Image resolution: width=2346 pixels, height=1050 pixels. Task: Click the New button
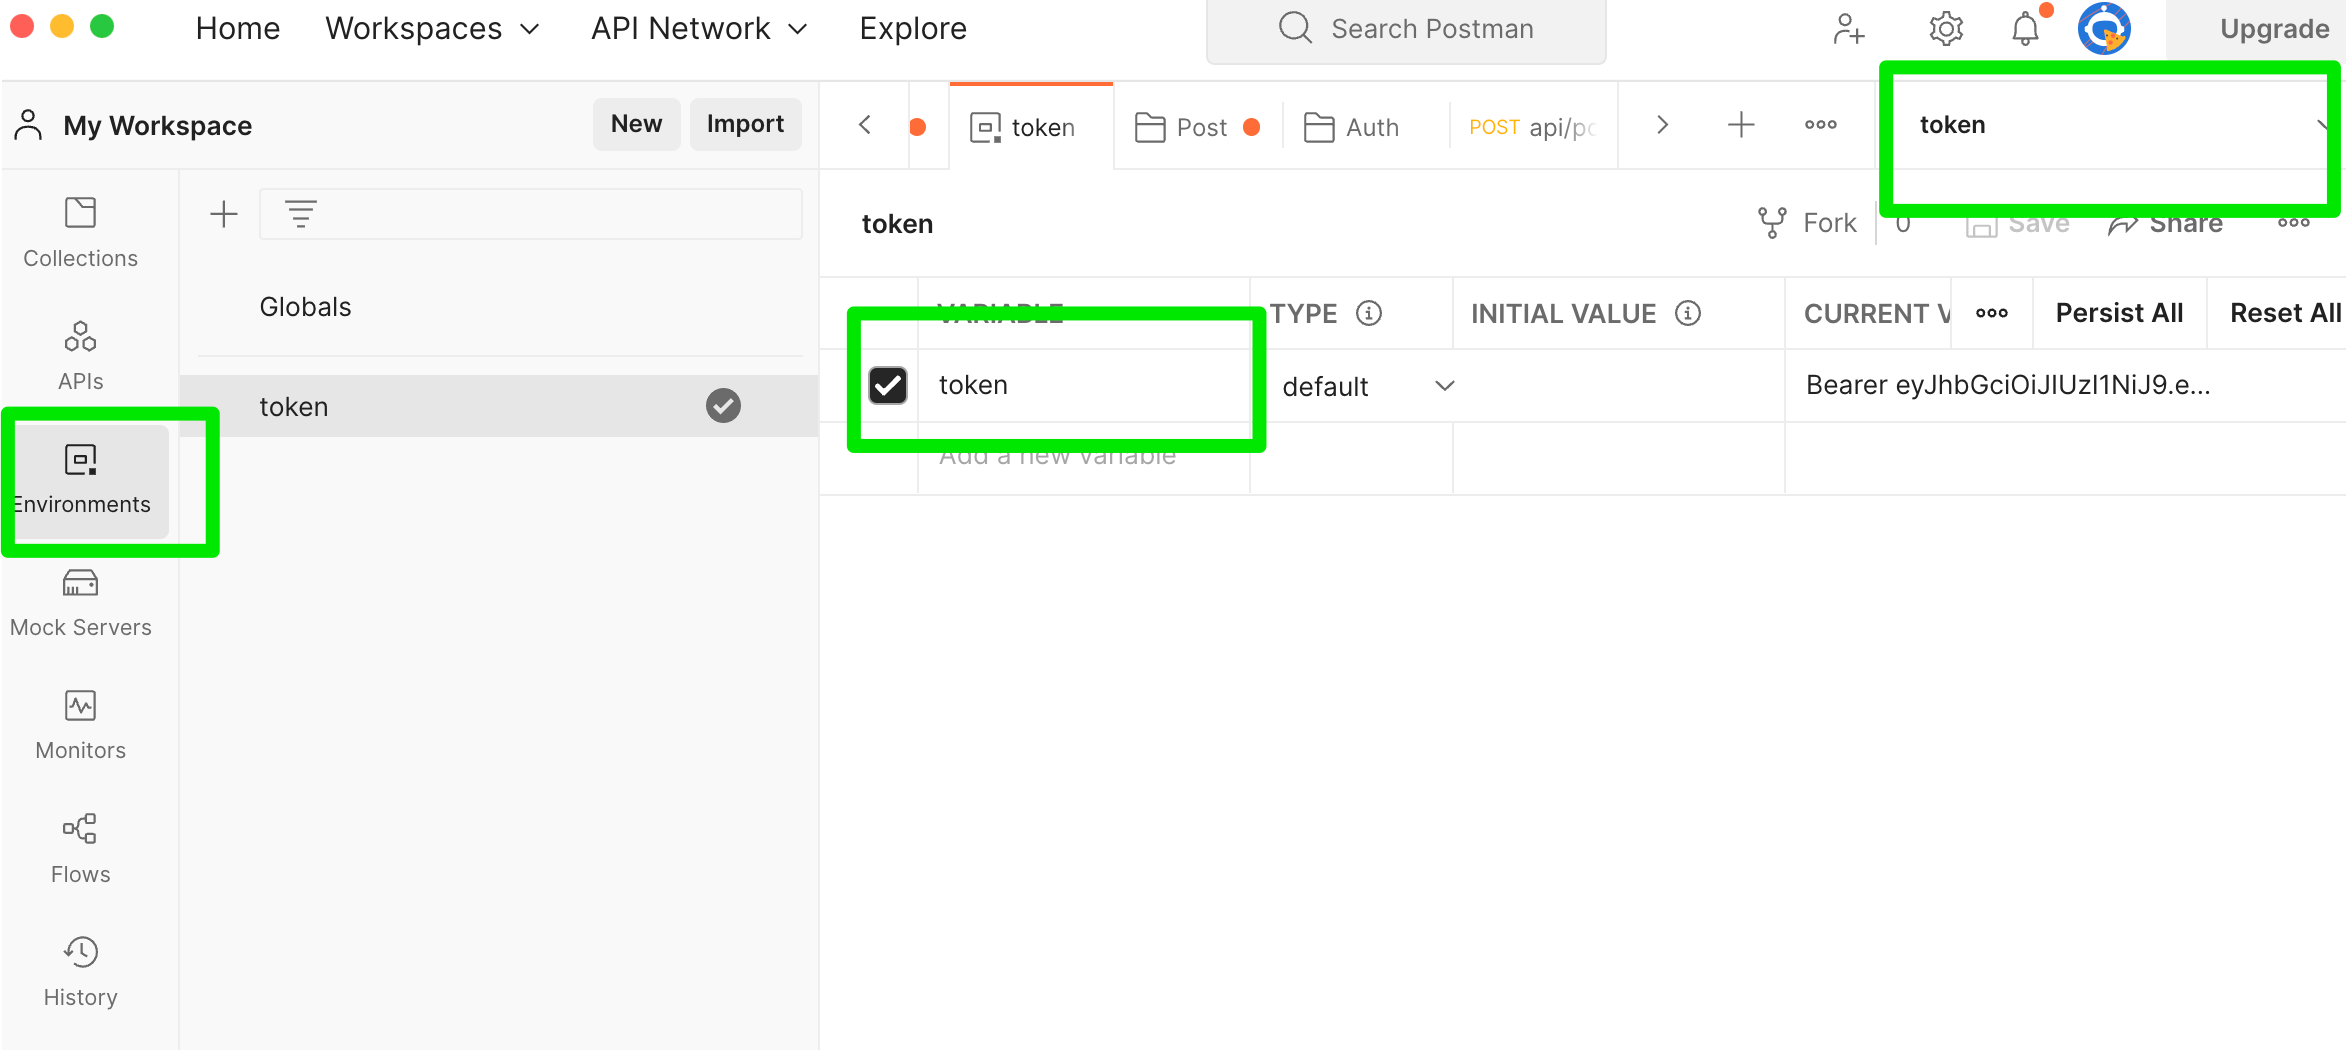[x=636, y=124]
